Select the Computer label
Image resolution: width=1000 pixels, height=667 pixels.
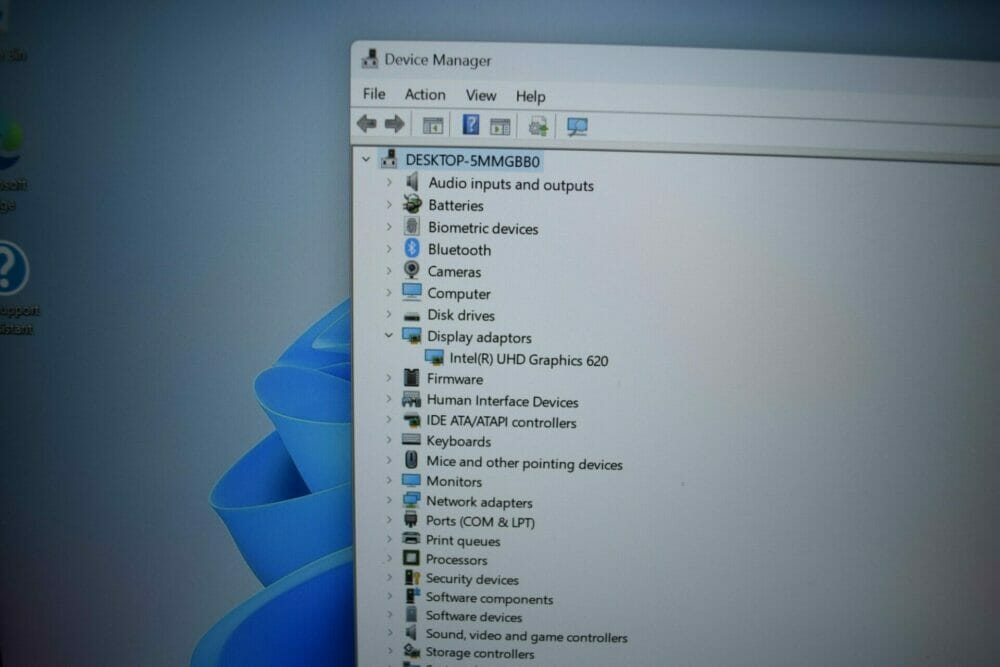(459, 294)
